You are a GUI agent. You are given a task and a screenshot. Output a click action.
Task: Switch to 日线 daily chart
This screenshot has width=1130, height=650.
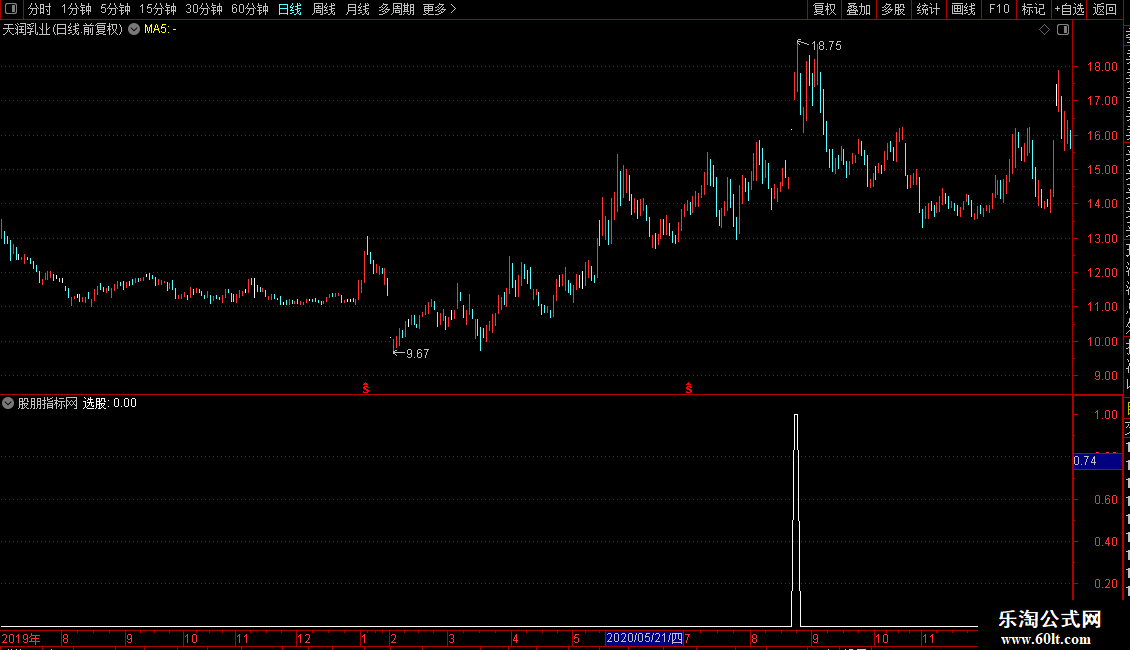pos(290,9)
